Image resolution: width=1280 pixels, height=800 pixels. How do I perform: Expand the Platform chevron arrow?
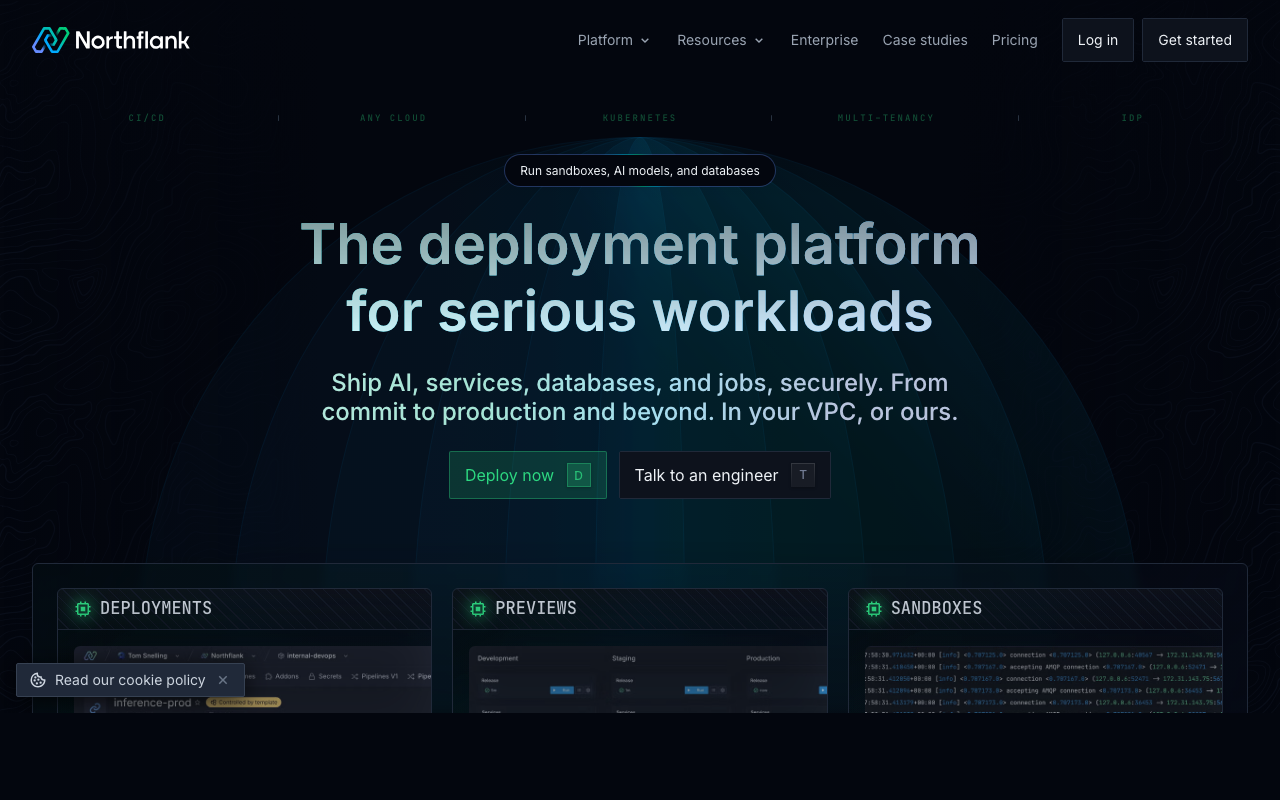pos(645,41)
